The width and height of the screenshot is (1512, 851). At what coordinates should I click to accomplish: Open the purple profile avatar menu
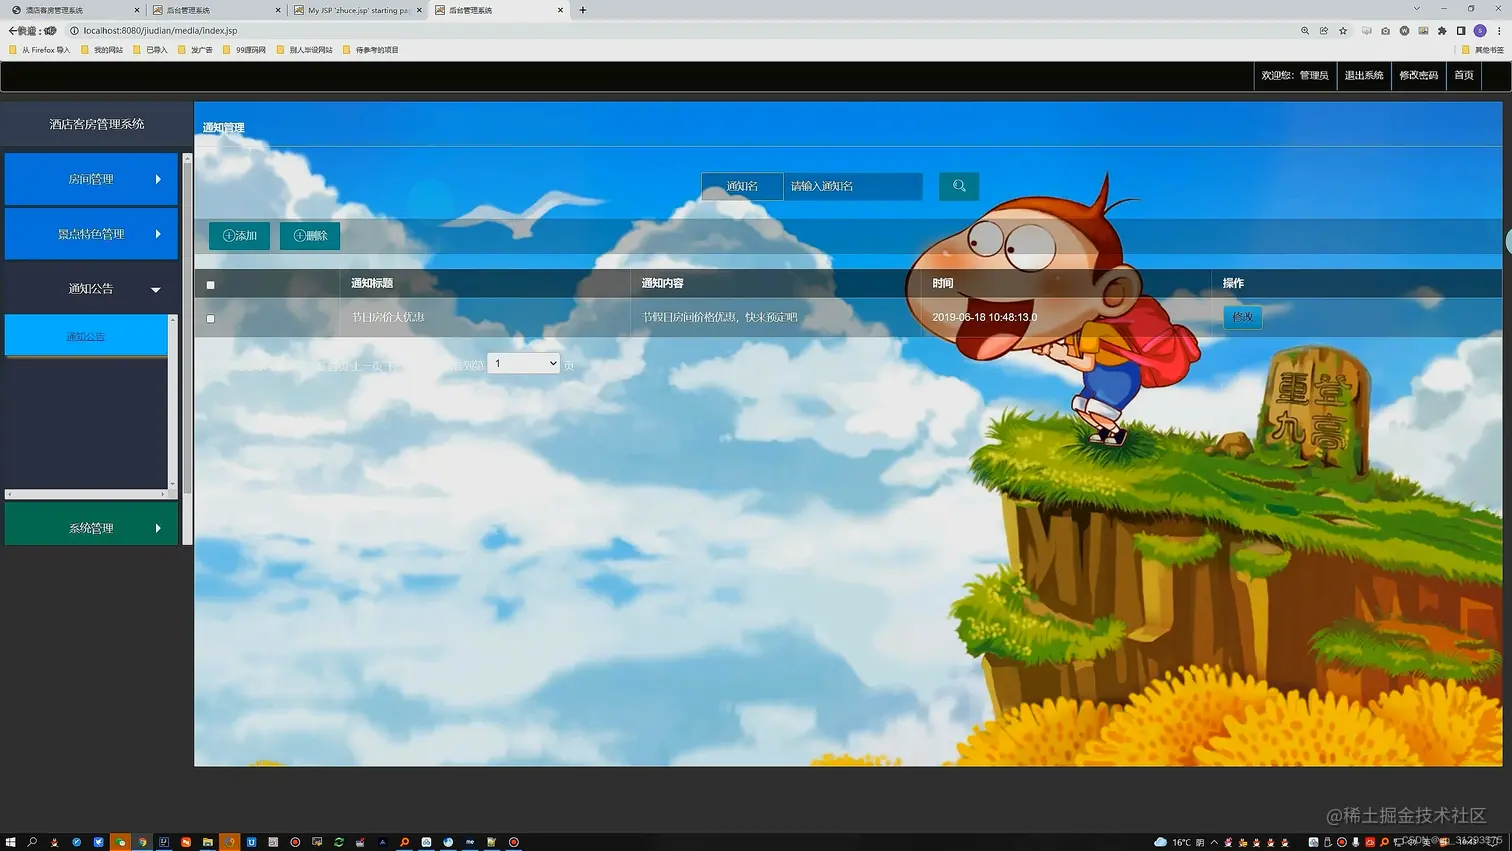coord(1480,31)
